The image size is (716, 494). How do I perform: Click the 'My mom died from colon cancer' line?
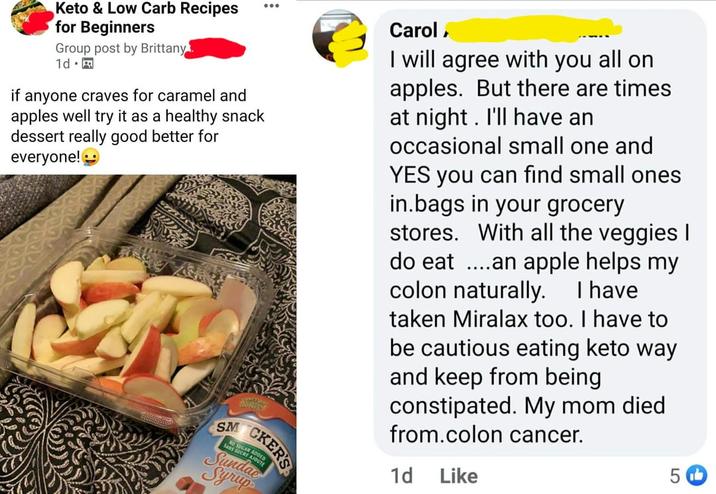pos(527,420)
